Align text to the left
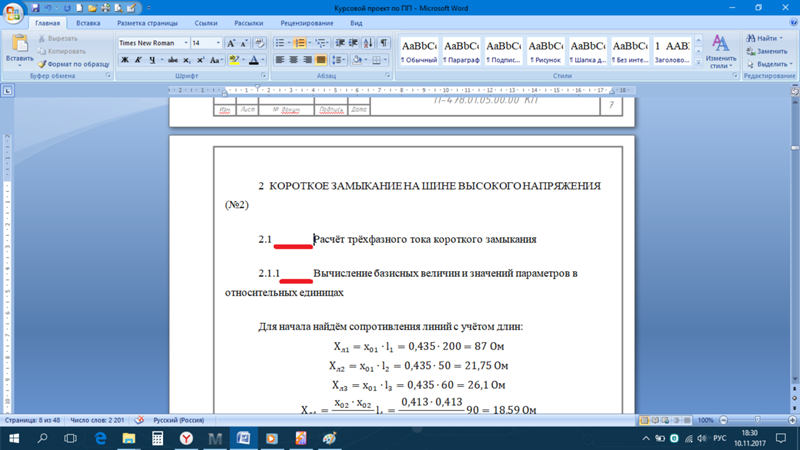The image size is (800, 450). coord(280,60)
